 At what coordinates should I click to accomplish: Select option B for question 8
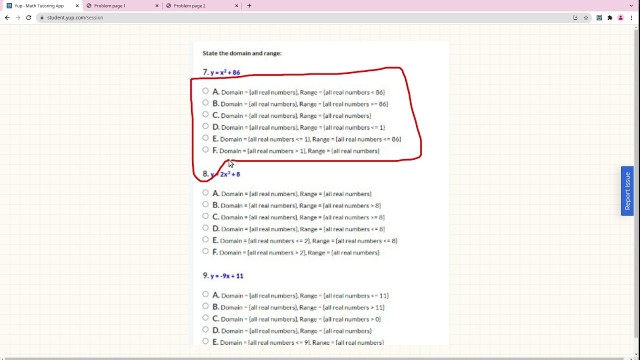pyautogui.click(x=205, y=204)
